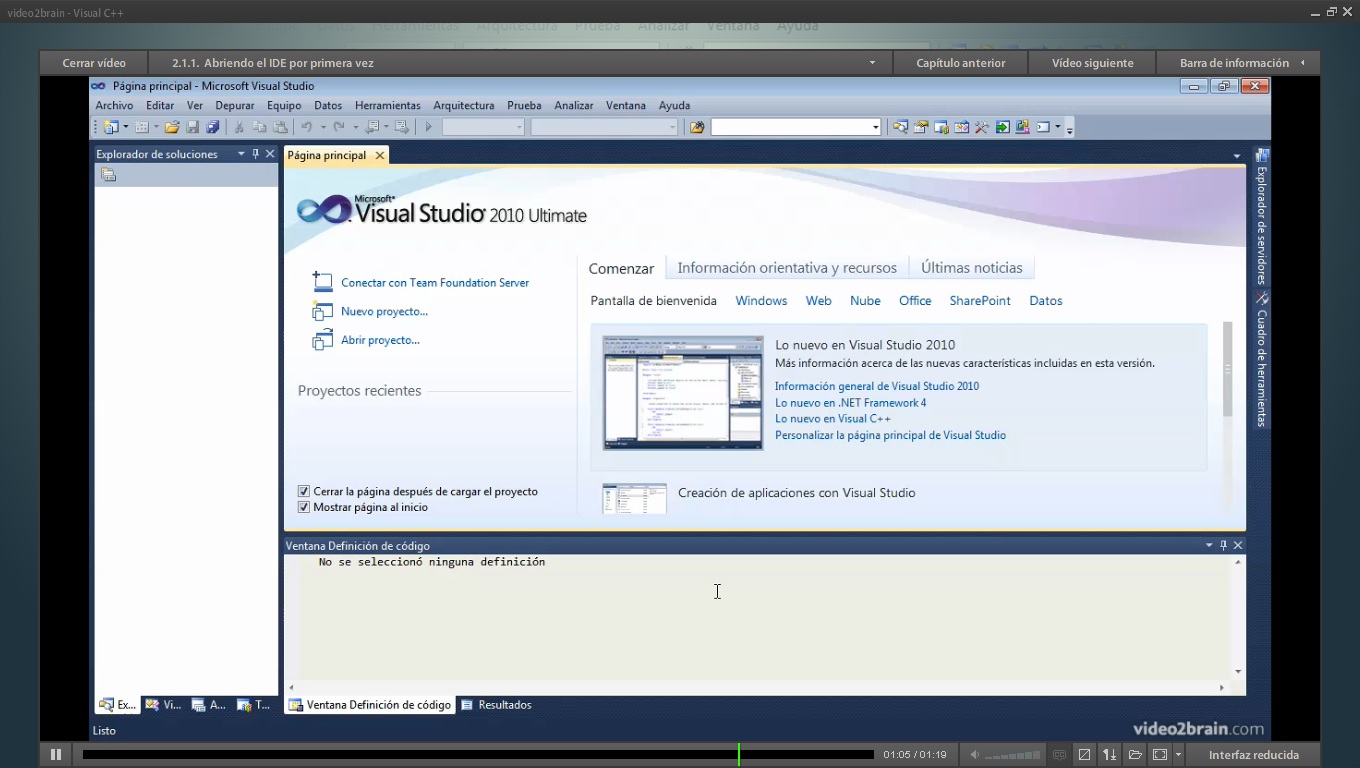Open the Explorador de soluciones panel options dropdown
1360x768 pixels.
coord(241,154)
